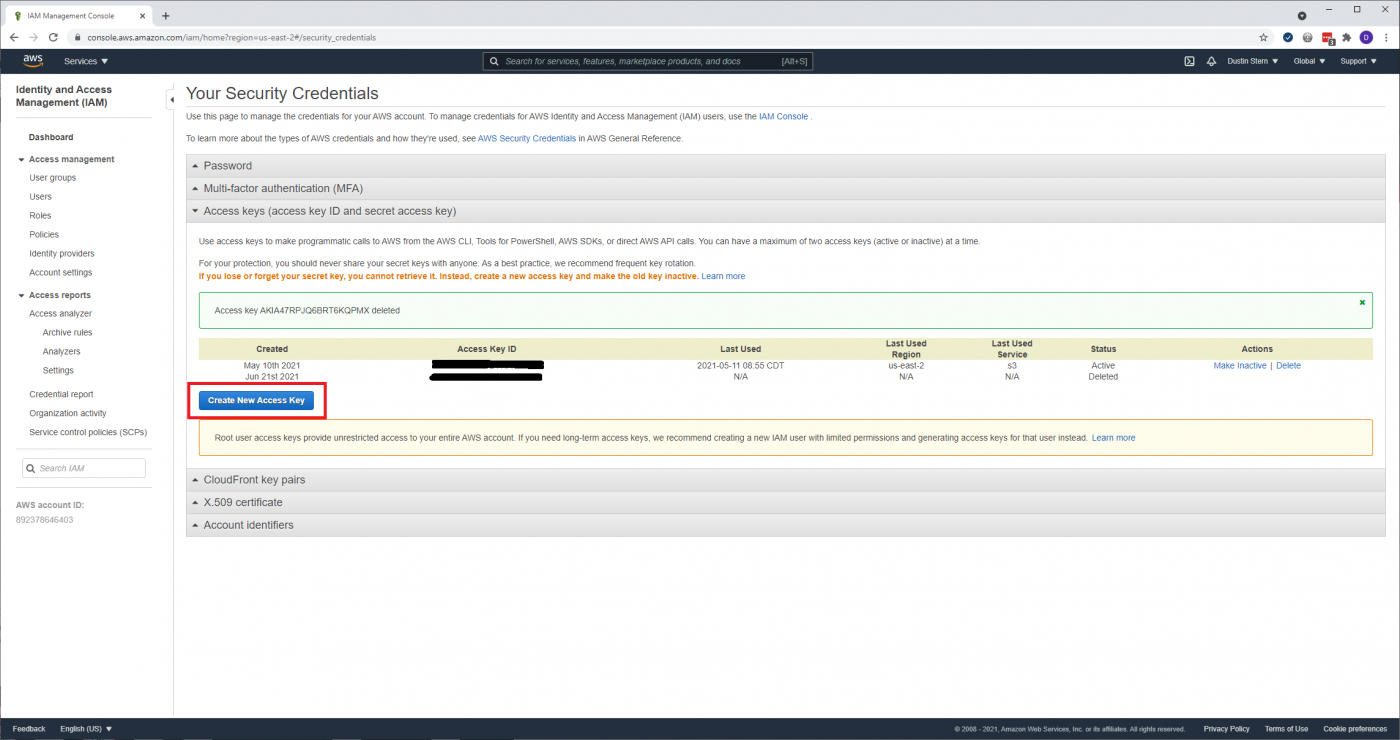Open the Dustin Stern account menu
Screen dimensions: 1400x740
[1253, 61]
